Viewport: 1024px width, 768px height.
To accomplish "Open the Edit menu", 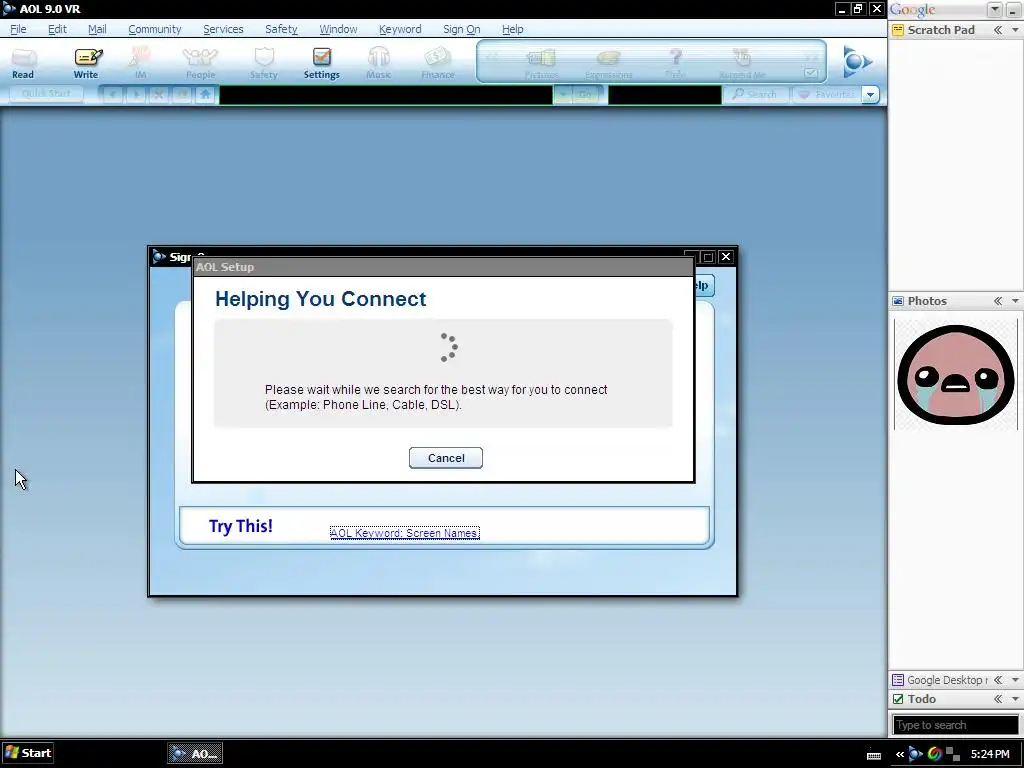I will (57, 29).
